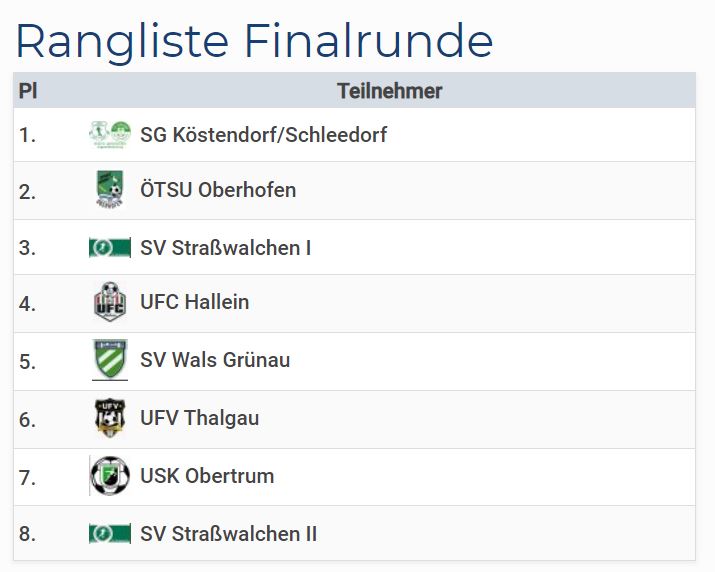Click the ÖTSU Oberhofen crest icon

pyautogui.click(x=110, y=190)
